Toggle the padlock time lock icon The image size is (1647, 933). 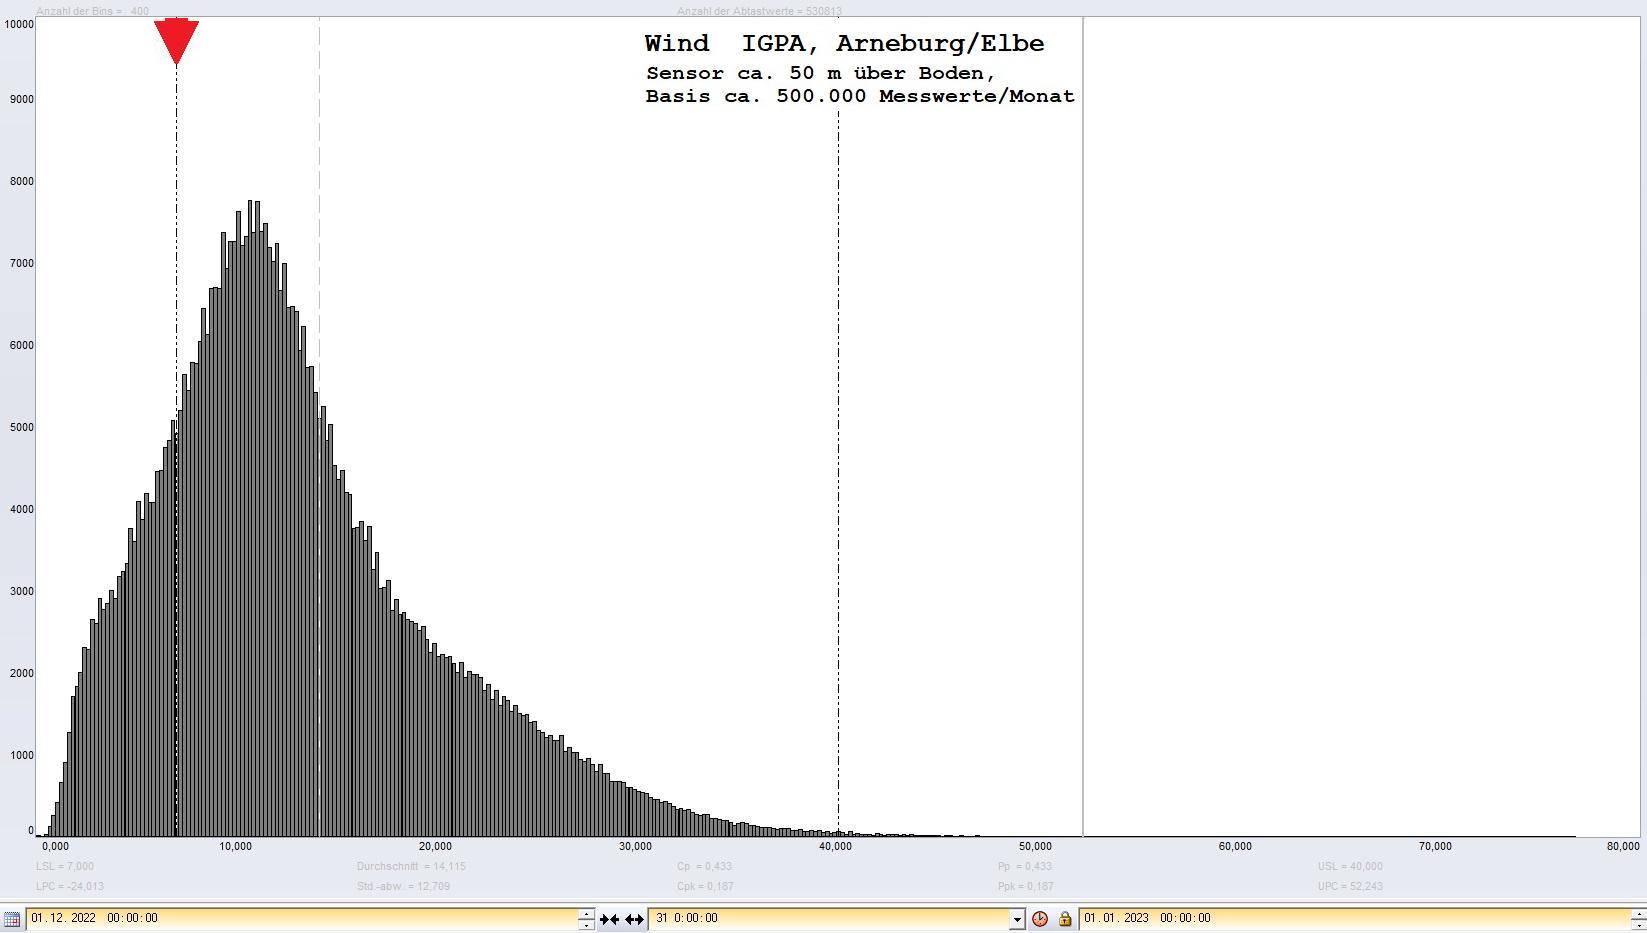(x=1065, y=919)
